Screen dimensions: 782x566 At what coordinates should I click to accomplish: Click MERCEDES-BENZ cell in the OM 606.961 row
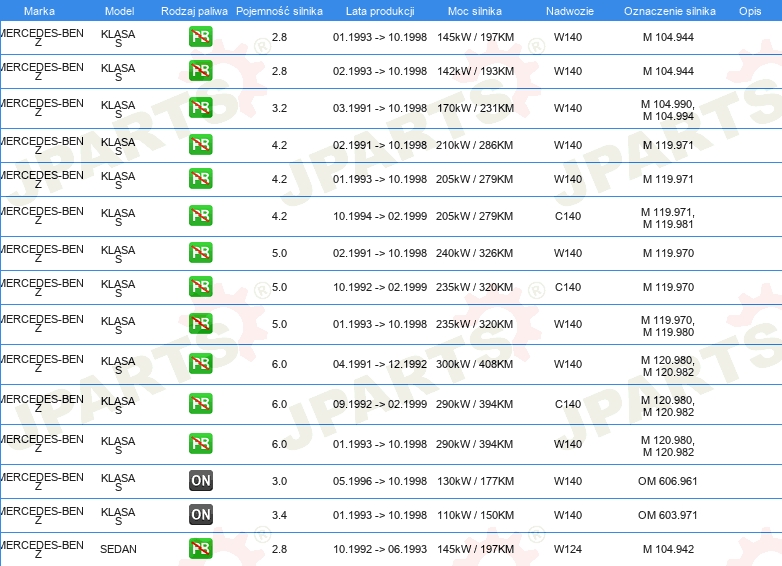click(42, 482)
